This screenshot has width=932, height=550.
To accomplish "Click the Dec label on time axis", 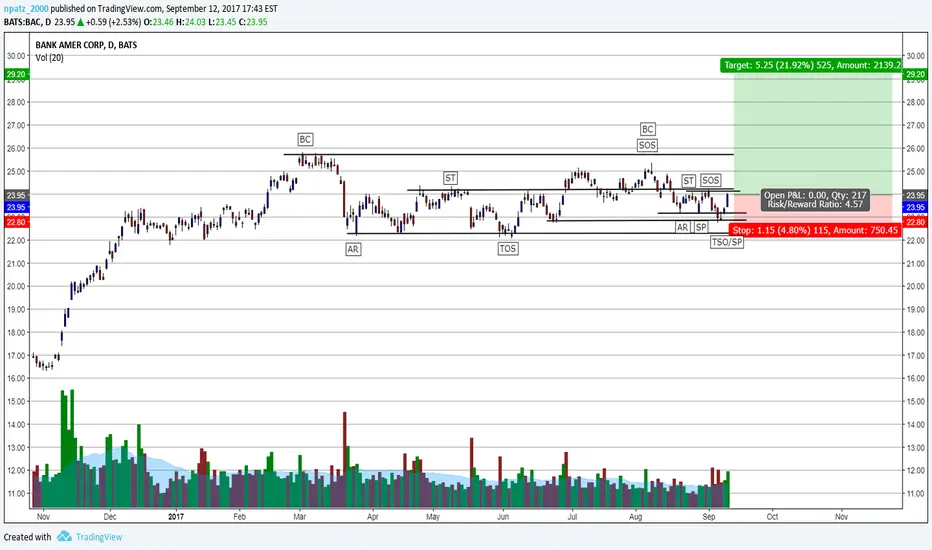I will [x=110, y=517].
